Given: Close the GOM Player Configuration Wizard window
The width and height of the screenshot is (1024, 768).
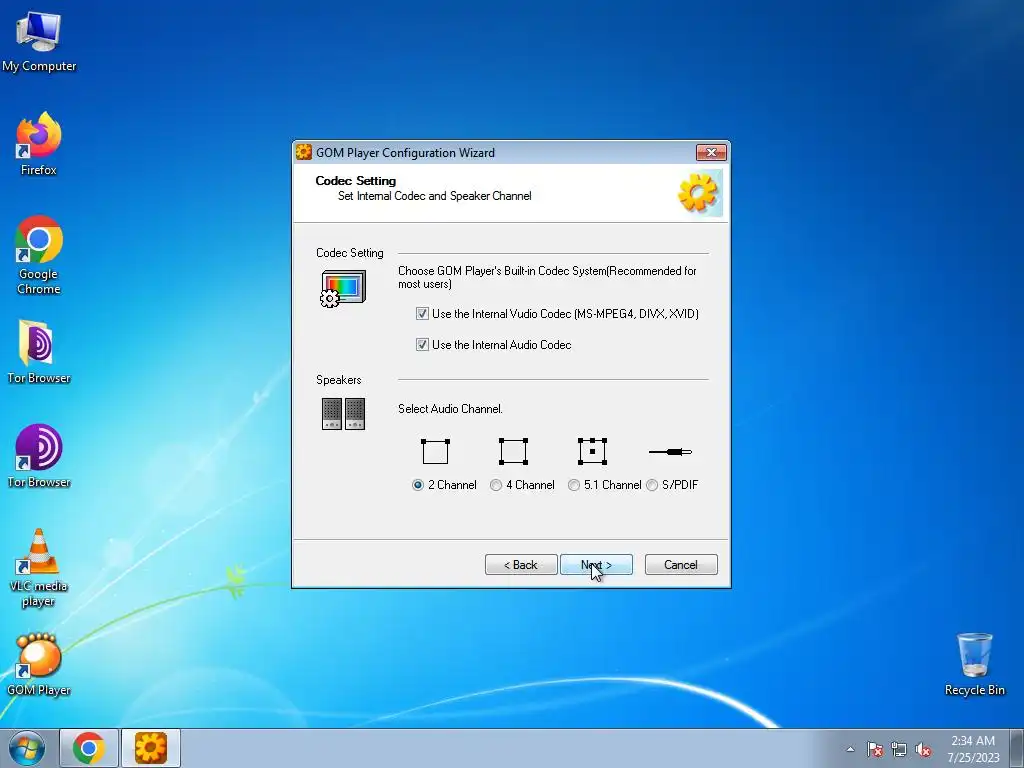Looking at the screenshot, I should 712,152.
